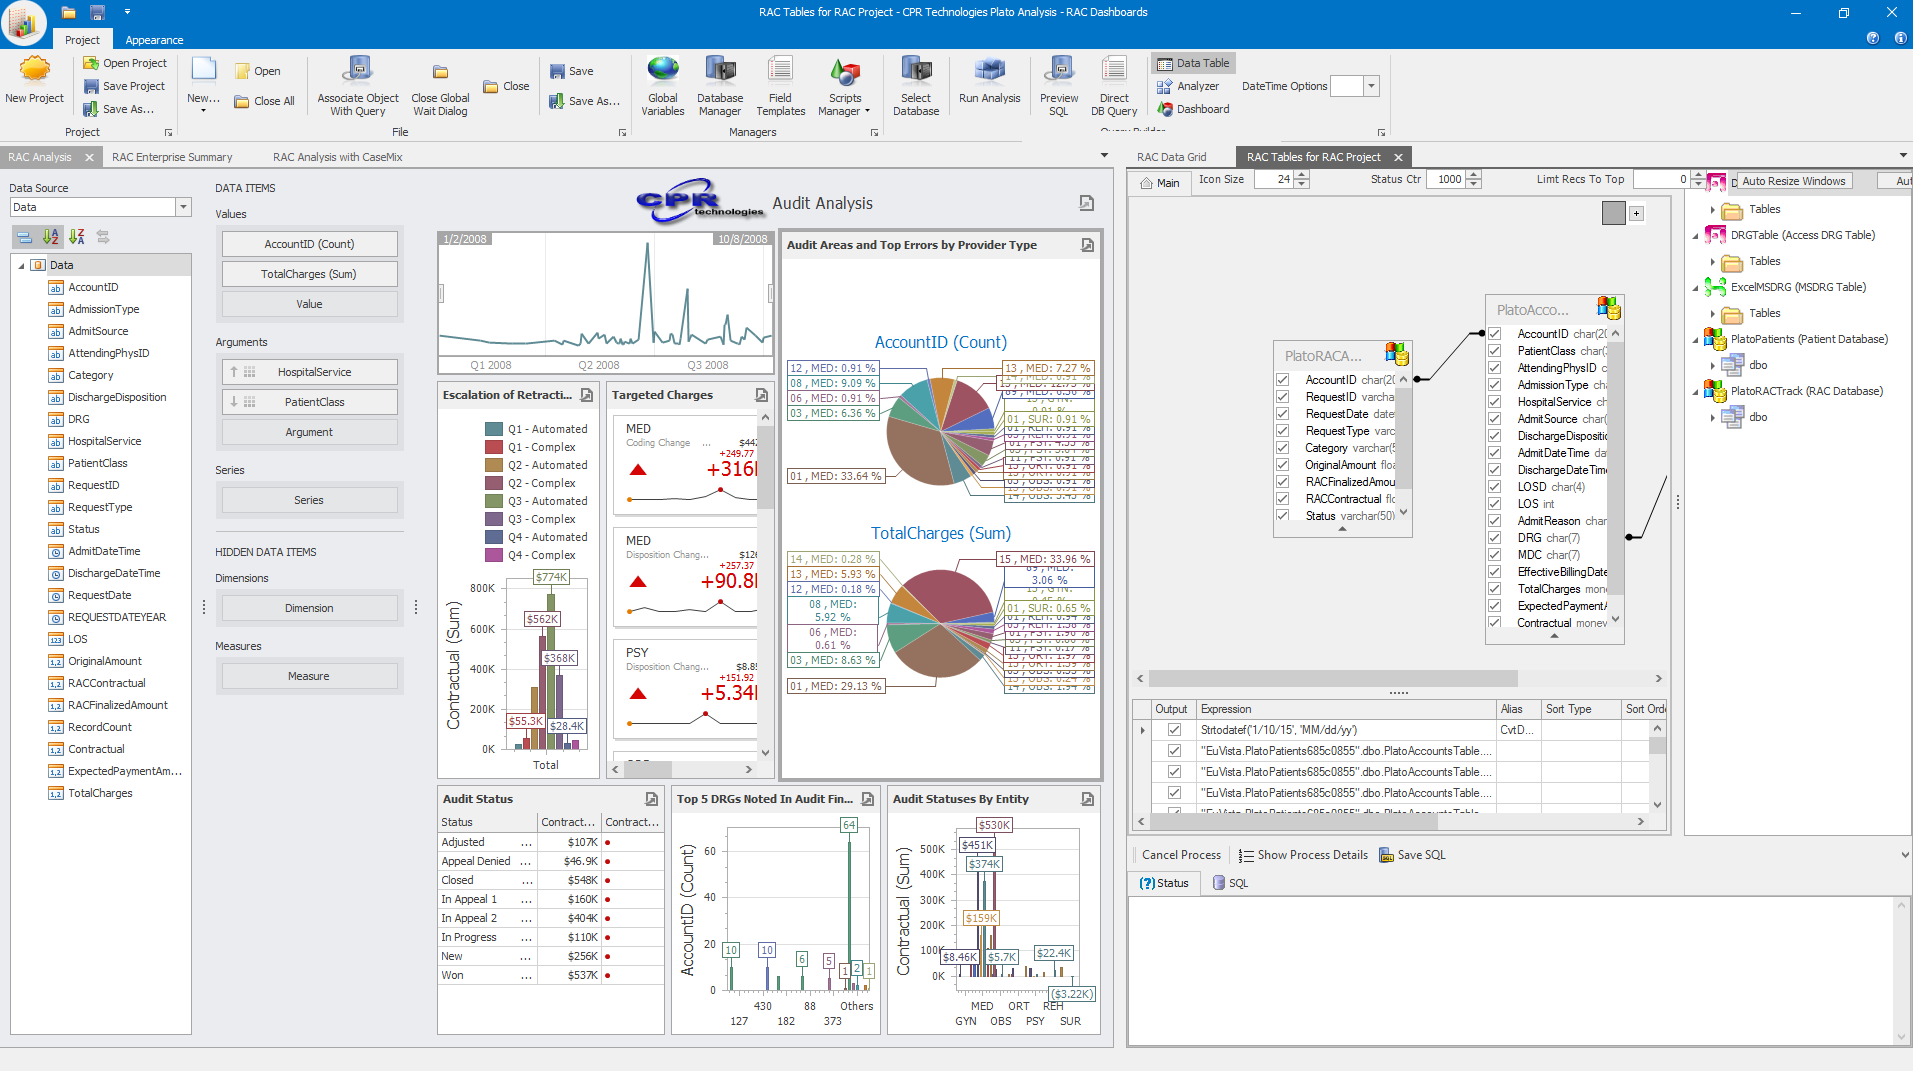
Task: Switch to the SQL tab
Action: tap(1230, 883)
